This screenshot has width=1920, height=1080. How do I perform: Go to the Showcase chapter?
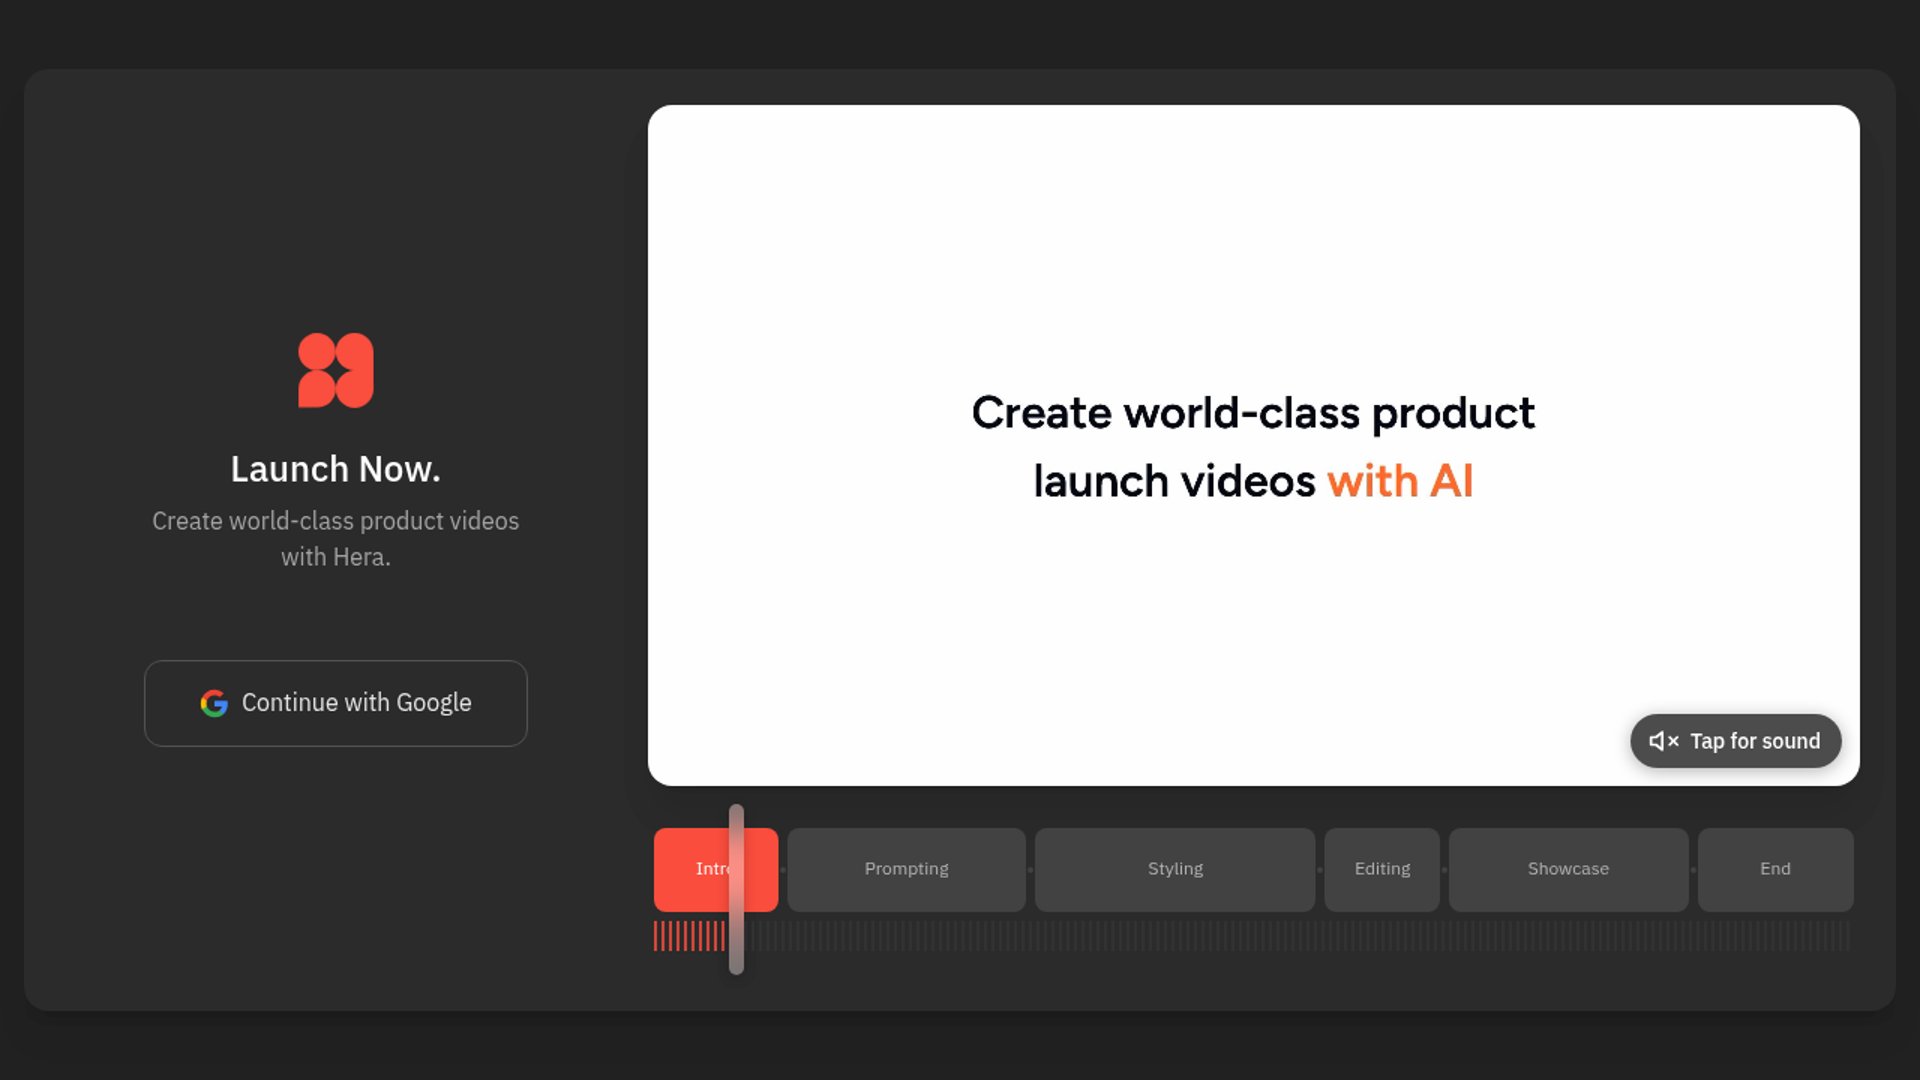point(1567,869)
